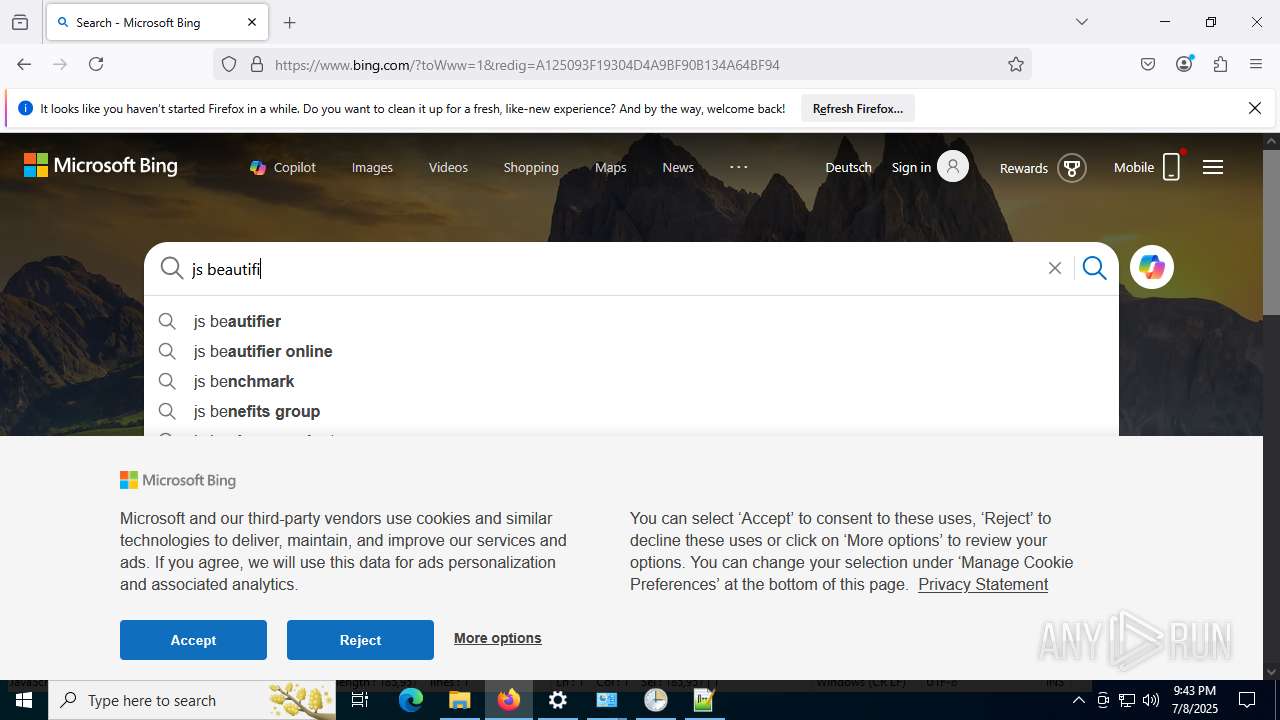Open the Firefox application menu
Screen dimensions: 1280x720
click(x=1256, y=64)
